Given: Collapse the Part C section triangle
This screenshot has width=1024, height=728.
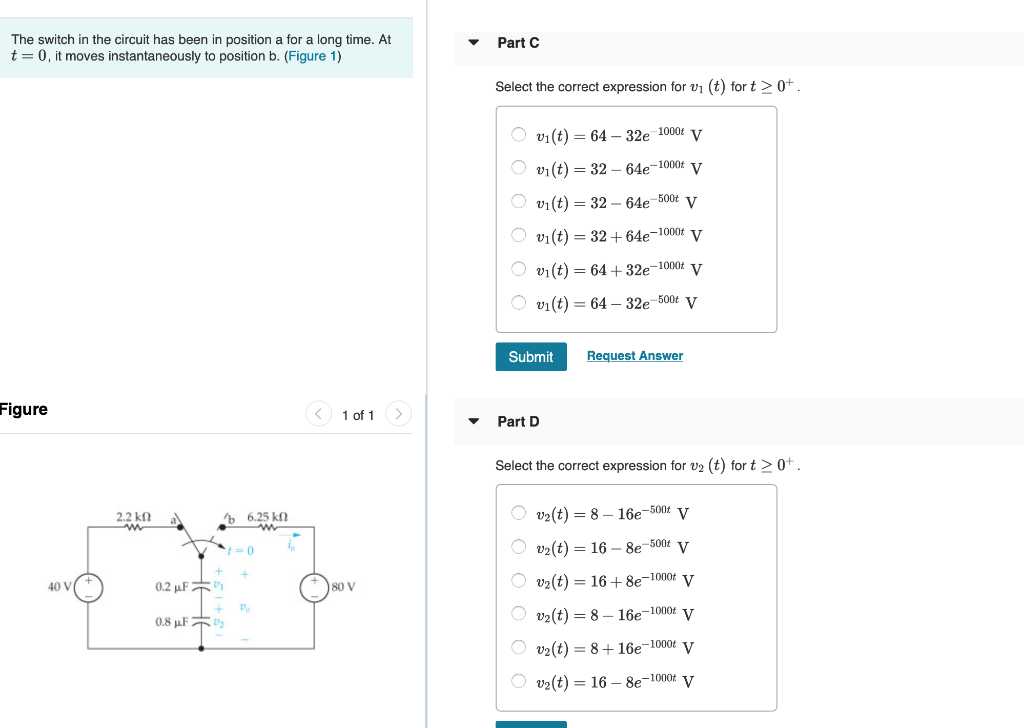Looking at the screenshot, I should tap(473, 43).
